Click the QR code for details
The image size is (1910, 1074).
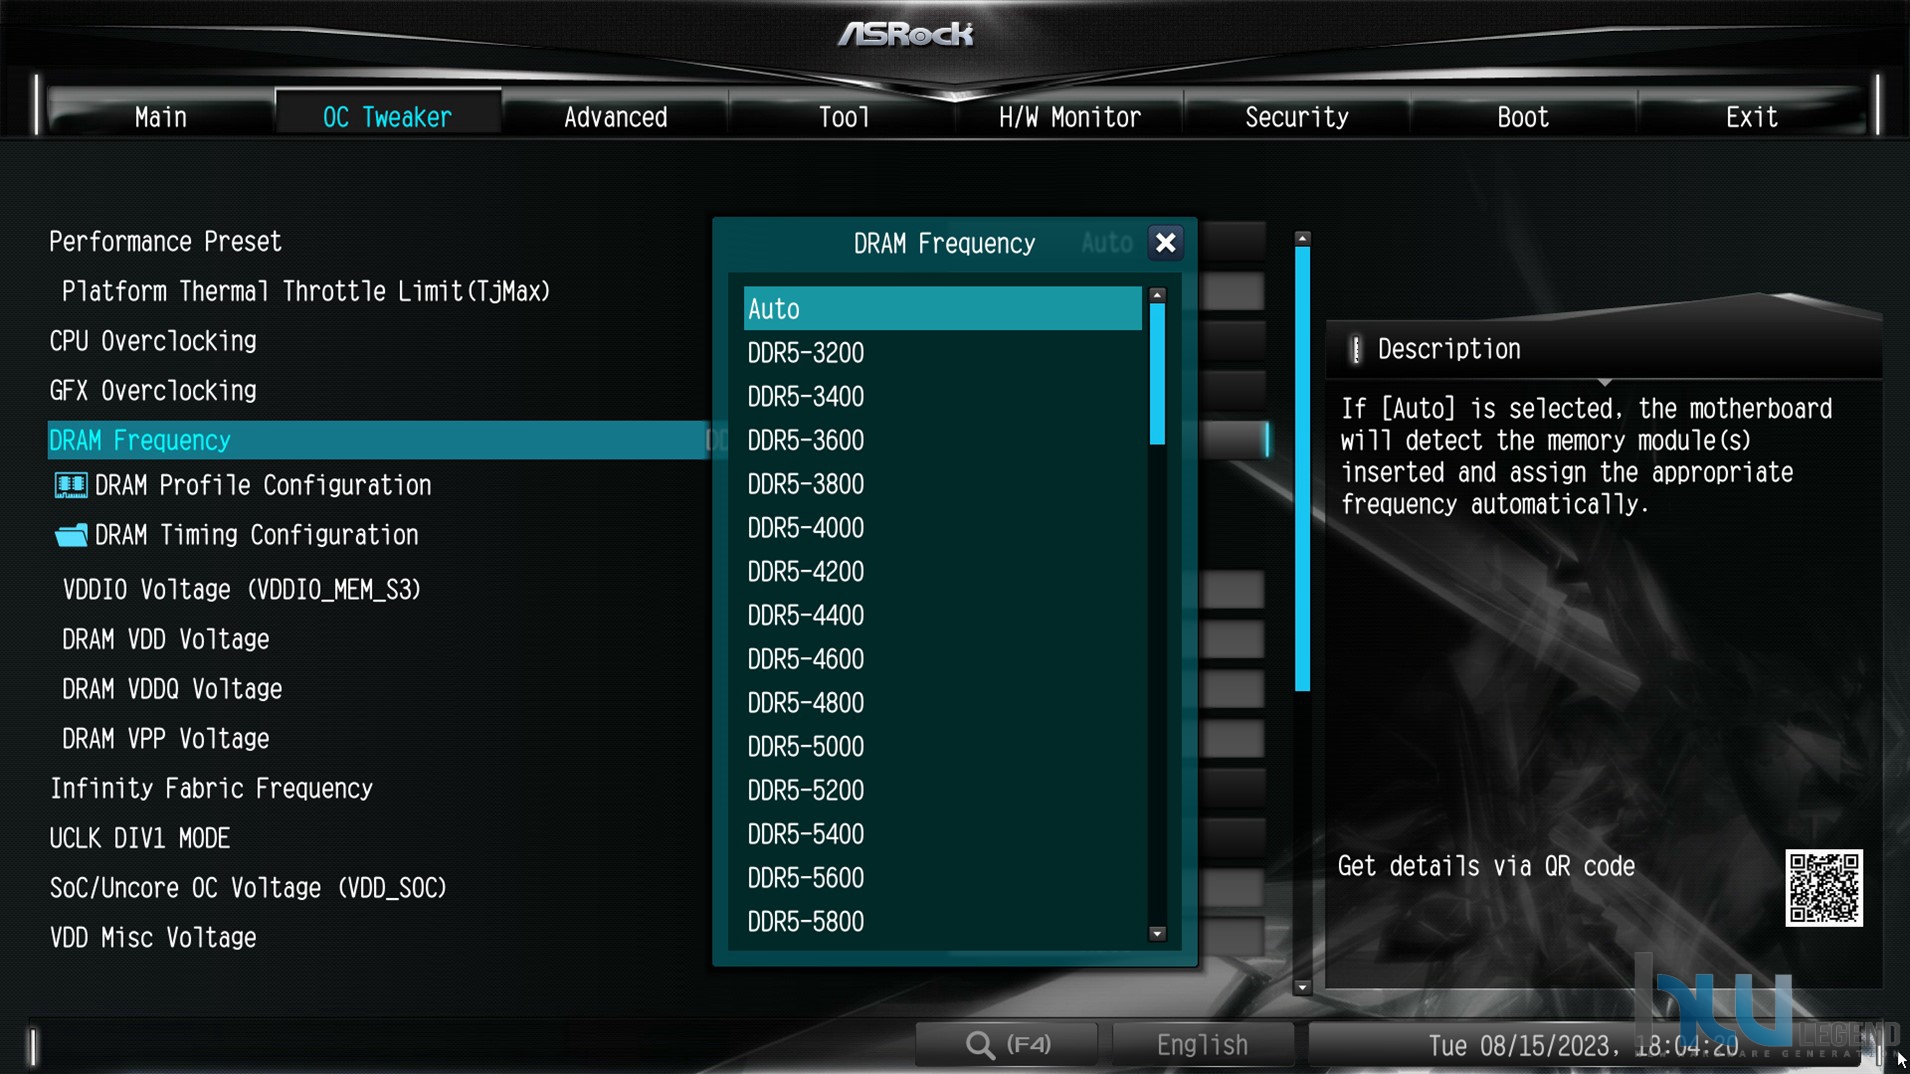[x=1824, y=888]
